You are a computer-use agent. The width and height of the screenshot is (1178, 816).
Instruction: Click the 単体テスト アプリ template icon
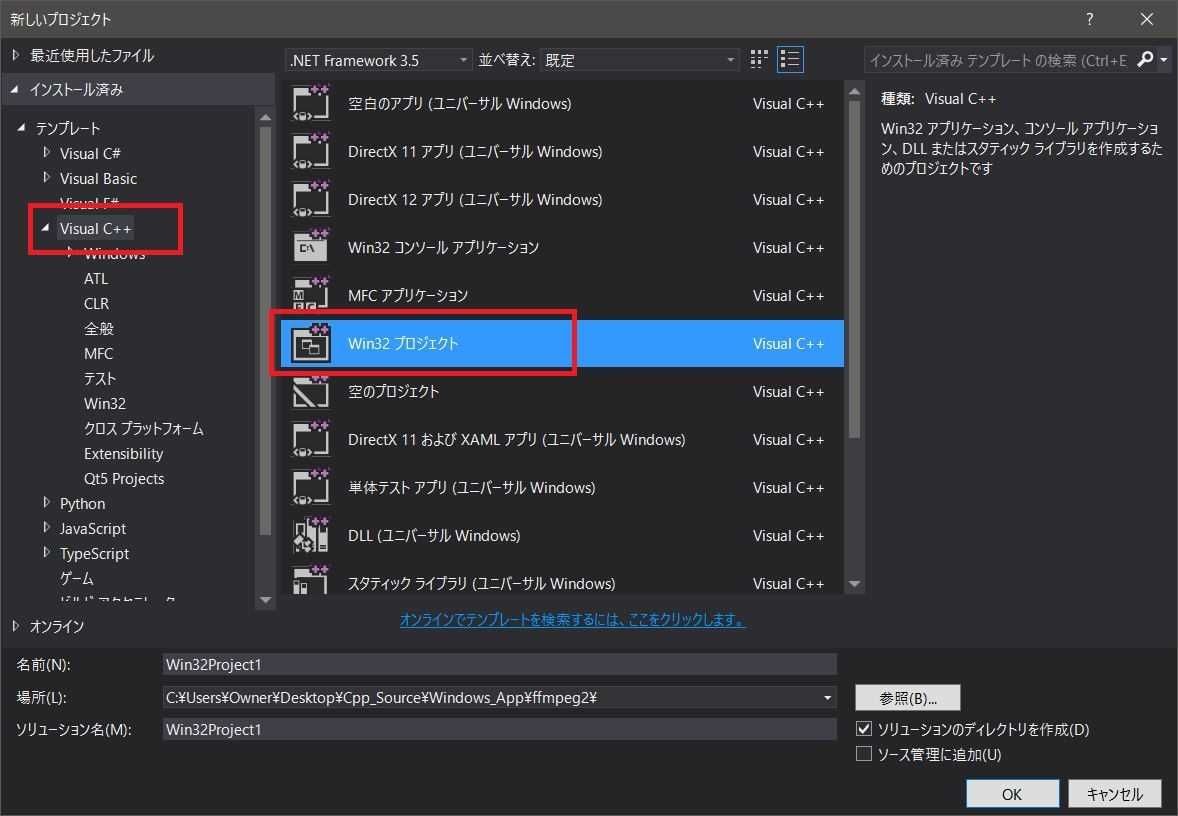[x=310, y=488]
